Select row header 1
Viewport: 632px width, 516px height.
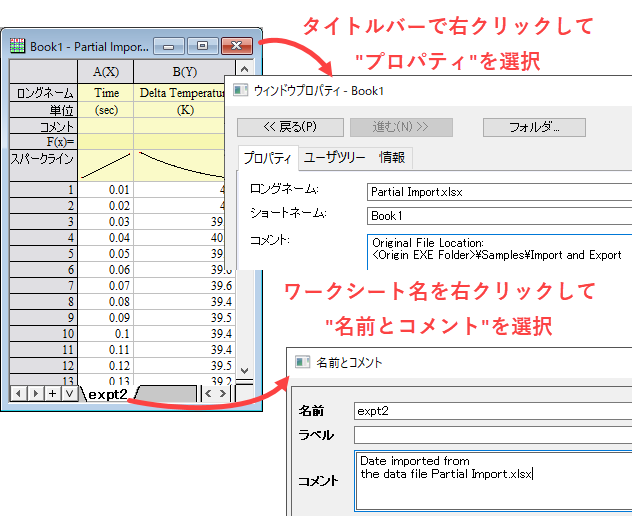44,189
